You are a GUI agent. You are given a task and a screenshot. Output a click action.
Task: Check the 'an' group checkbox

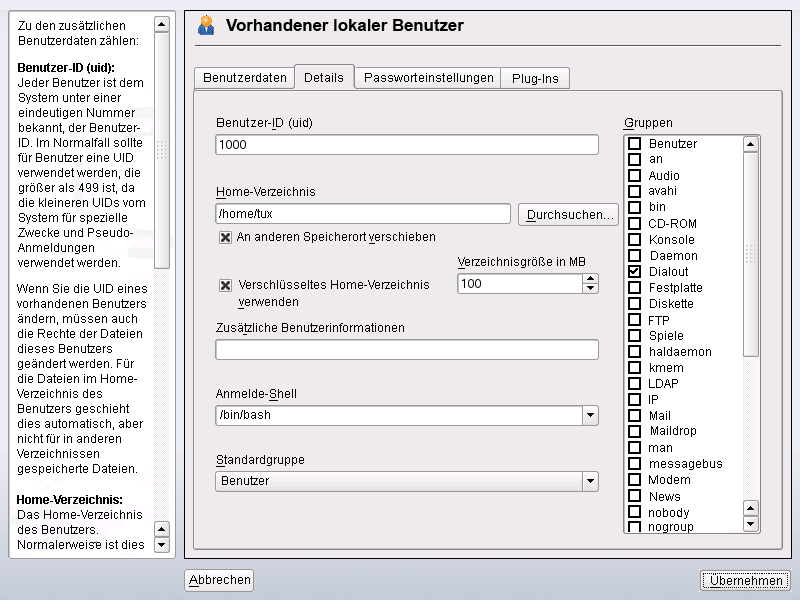point(634,159)
